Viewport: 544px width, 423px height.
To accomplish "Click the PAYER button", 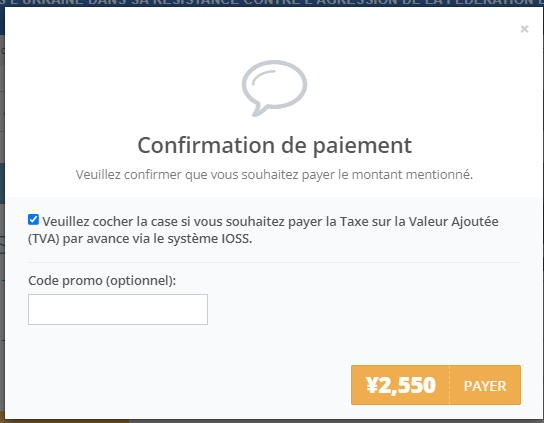I will point(485,386).
